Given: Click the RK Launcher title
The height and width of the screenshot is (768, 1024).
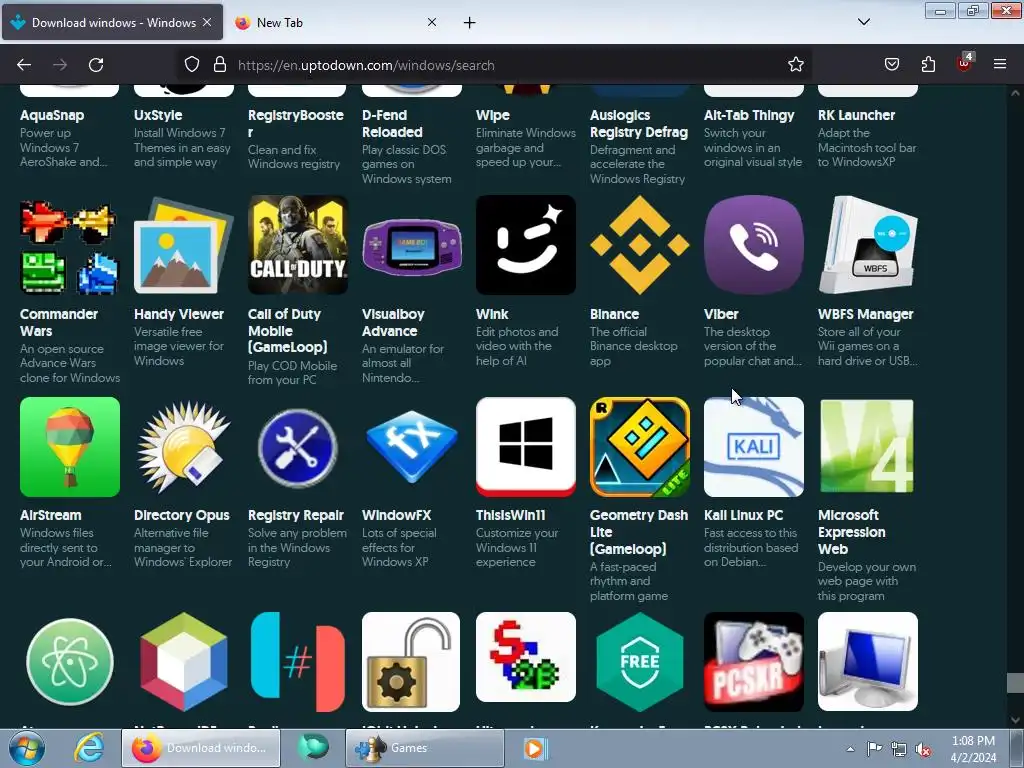Looking at the screenshot, I should (856, 116).
